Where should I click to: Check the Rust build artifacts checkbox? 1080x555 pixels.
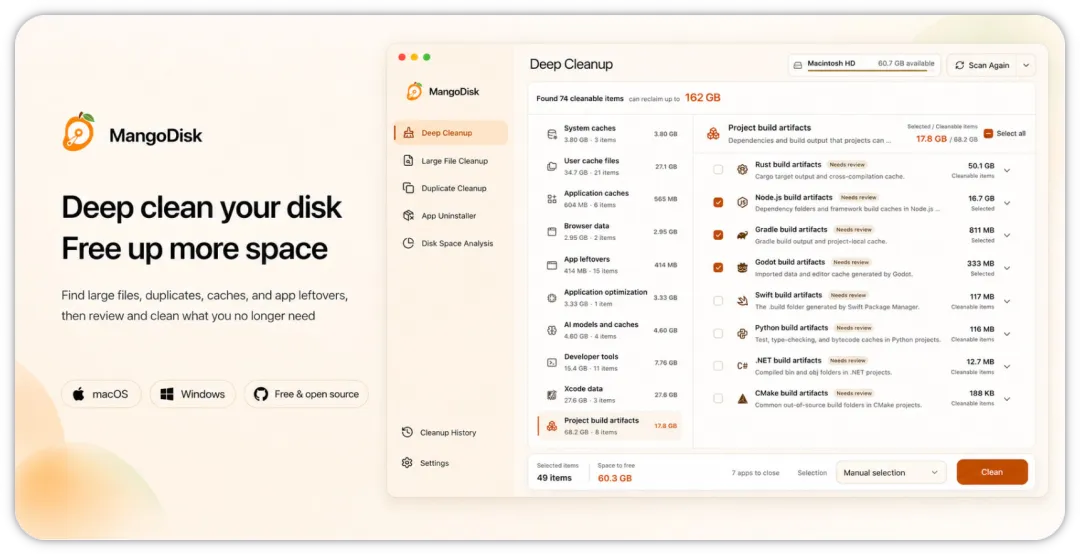718,169
